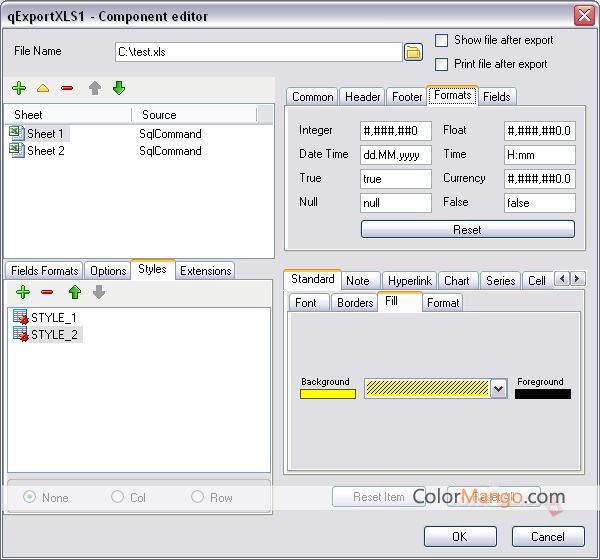Pick the yellow Background color swatch
Screen dimensions: 600x560
(x=328, y=394)
